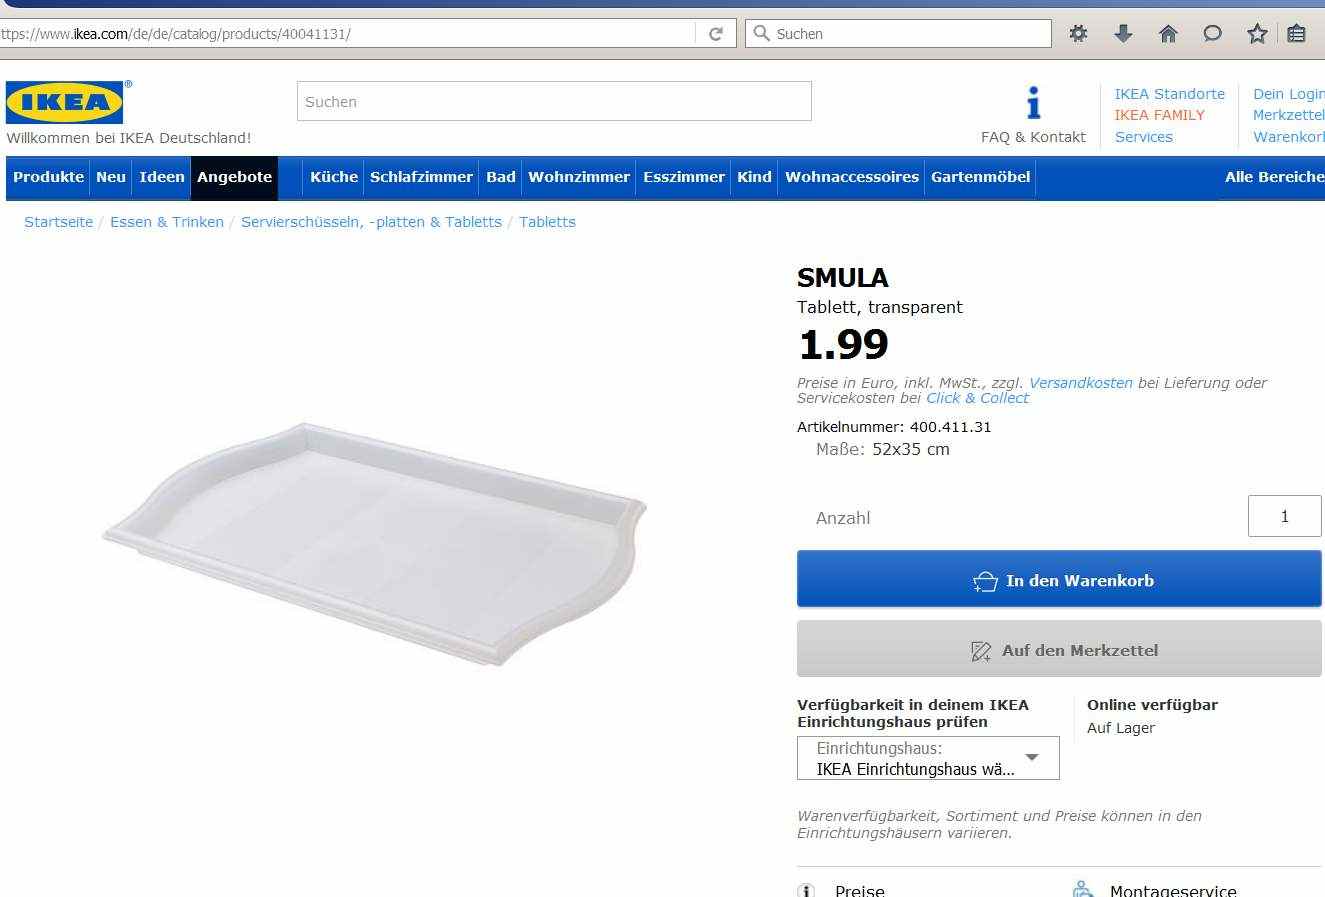Open the chat bubble icon in toolbar
The width and height of the screenshot is (1325, 897).
[1212, 34]
